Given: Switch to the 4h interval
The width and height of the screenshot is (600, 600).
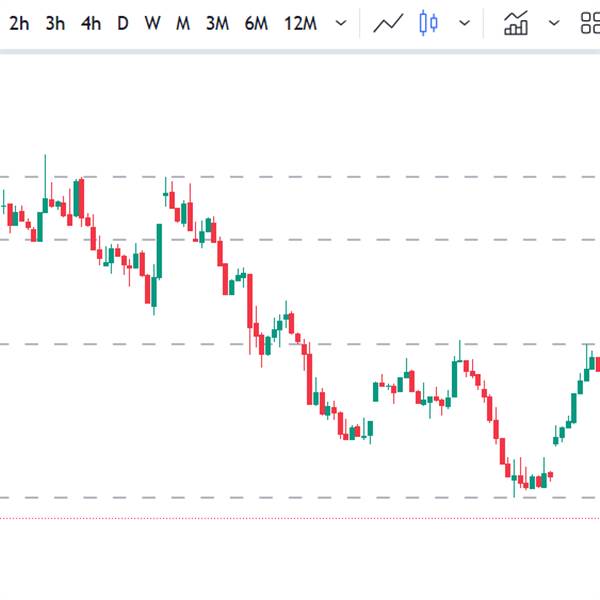Looking at the screenshot, I should [91, 24].
